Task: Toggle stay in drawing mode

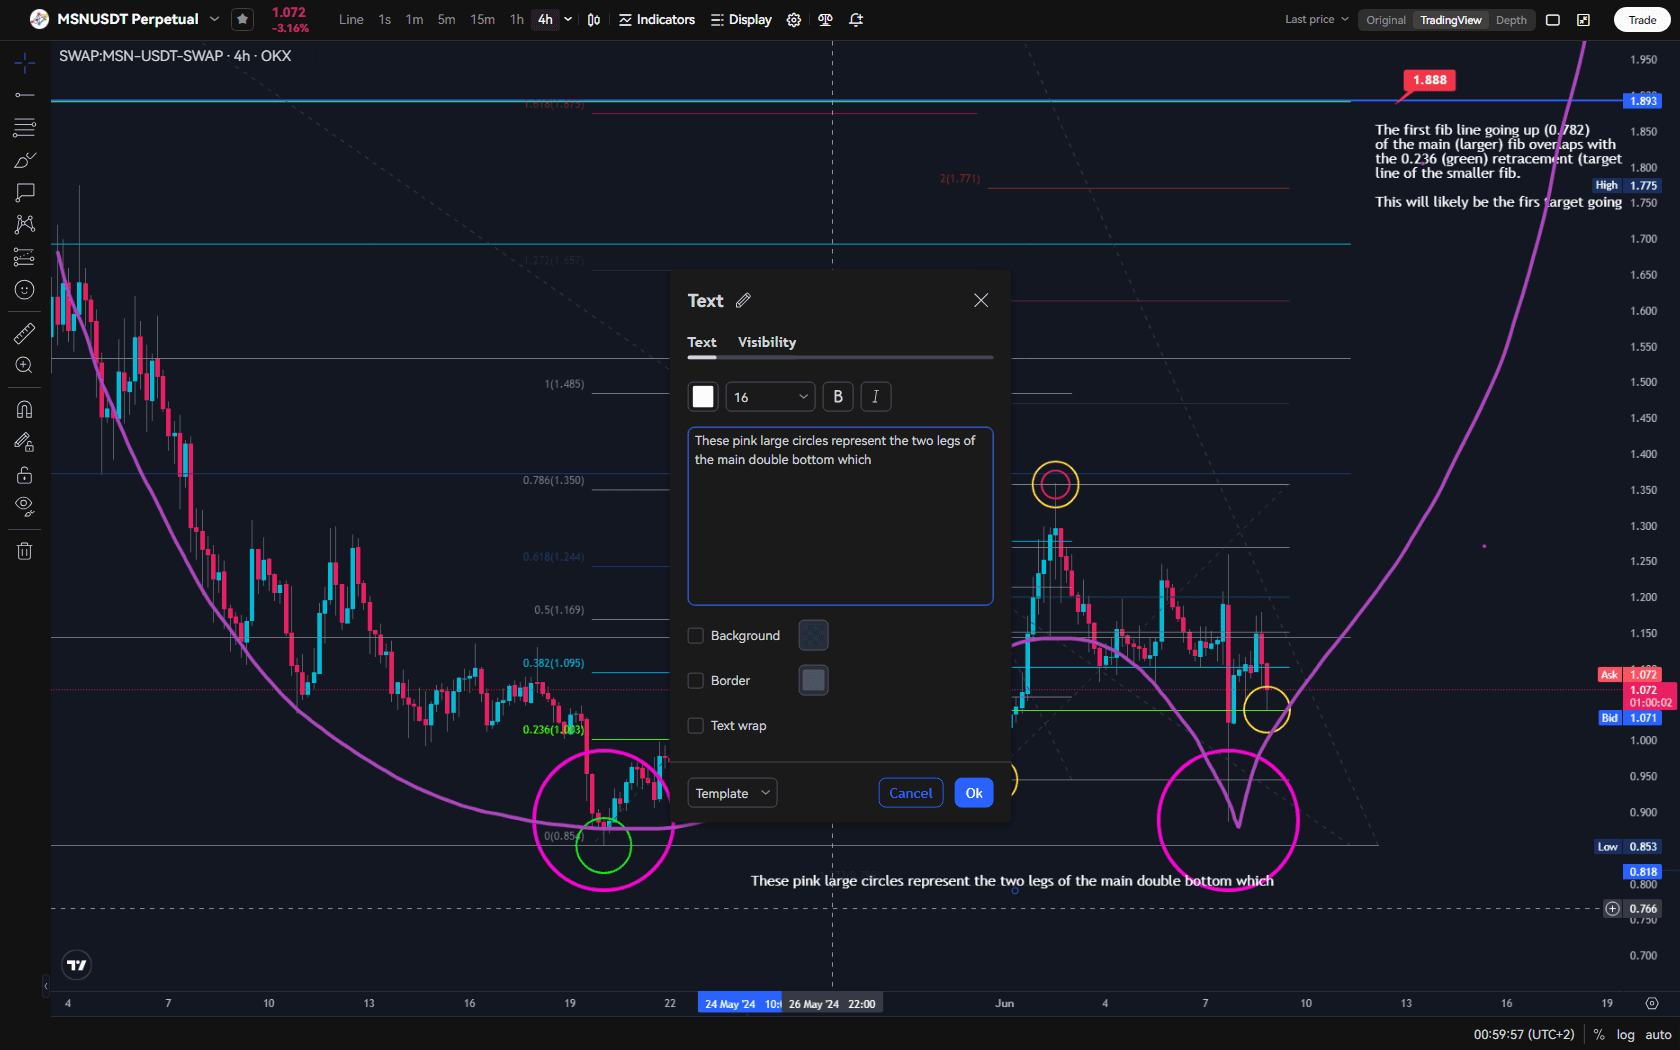Action: pos(25,441)
